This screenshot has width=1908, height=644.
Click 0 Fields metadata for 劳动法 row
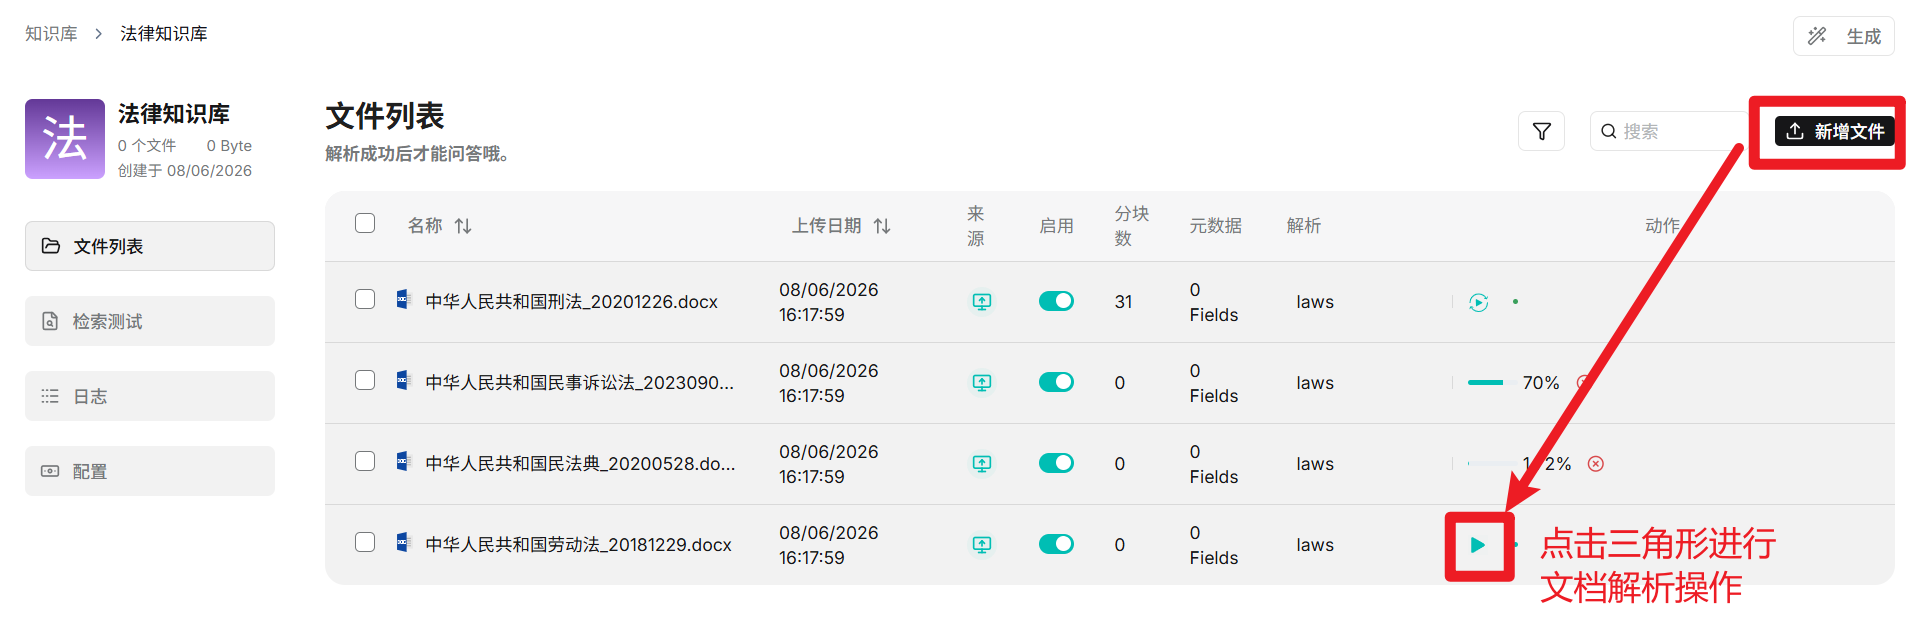pos(1213,545)
